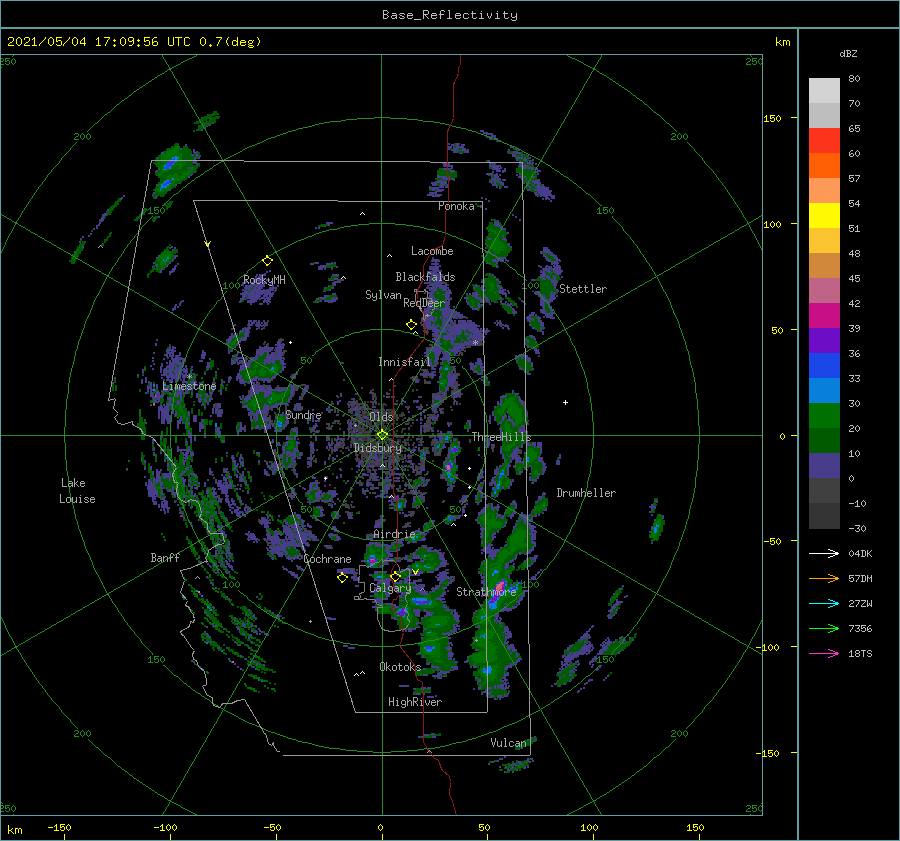Click the Olds city label
This screenshot has width=900, height=841.
click(x=381, y=417)
